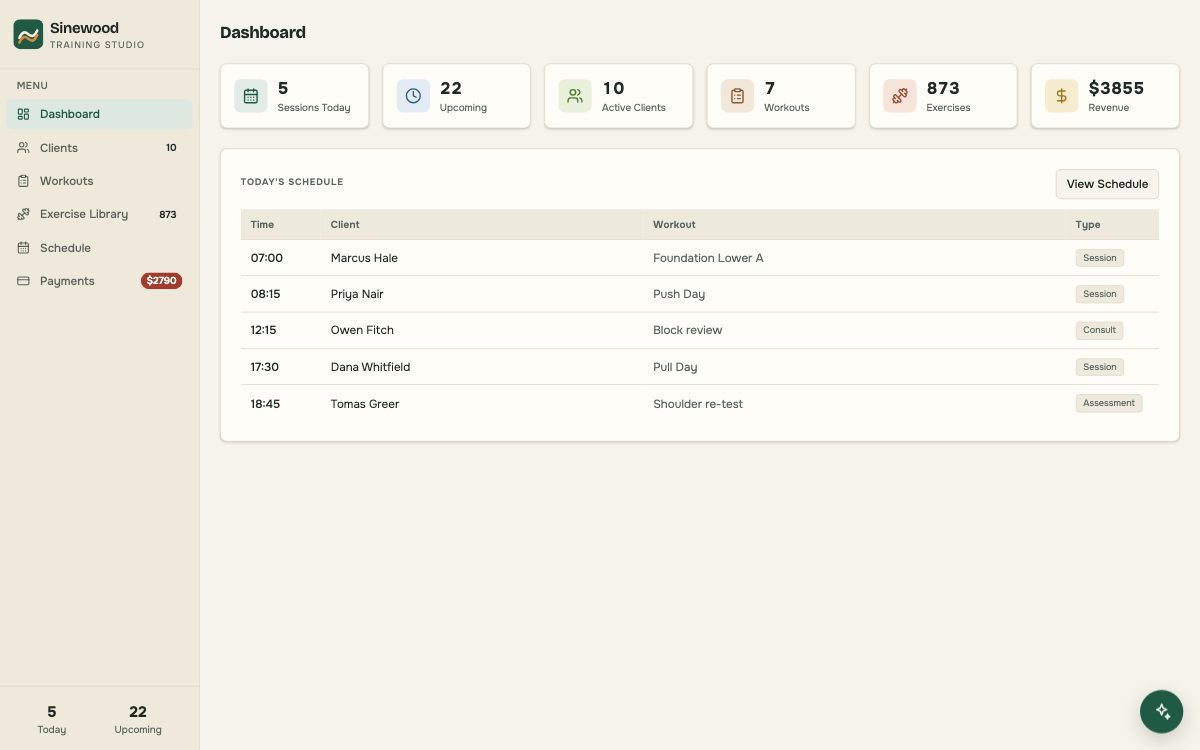1200x750 pixels.
Task: Click the Sessions Today calendar icon
Action: coord(251,96)
